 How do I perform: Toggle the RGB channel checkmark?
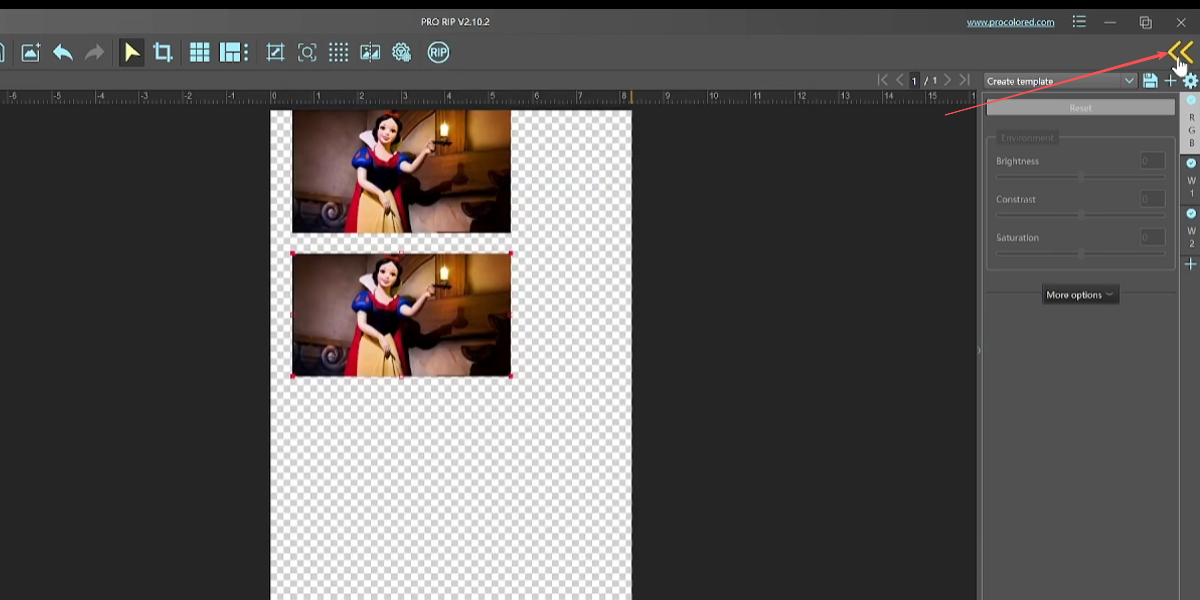click(1191, 100)
